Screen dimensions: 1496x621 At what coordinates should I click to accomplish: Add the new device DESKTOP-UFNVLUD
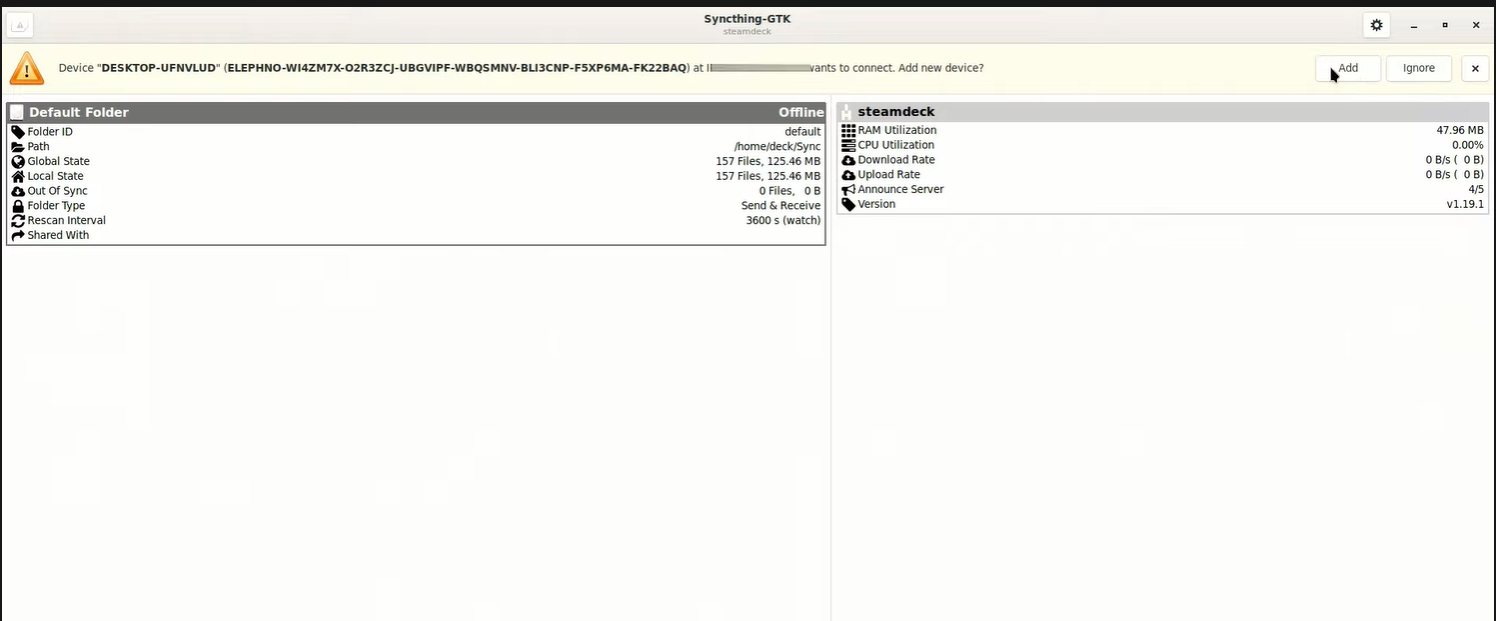1348,68
